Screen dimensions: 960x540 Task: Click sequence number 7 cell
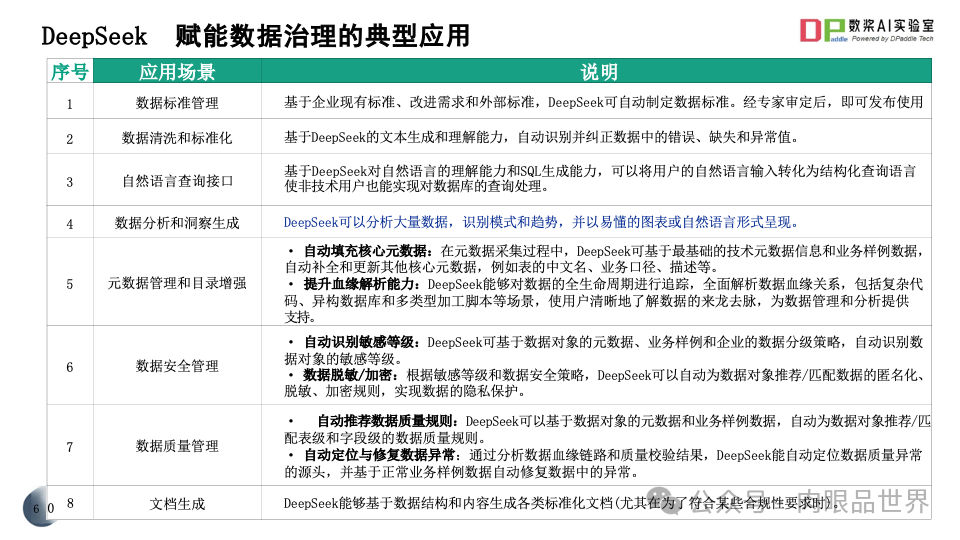(x=70, y=446)
